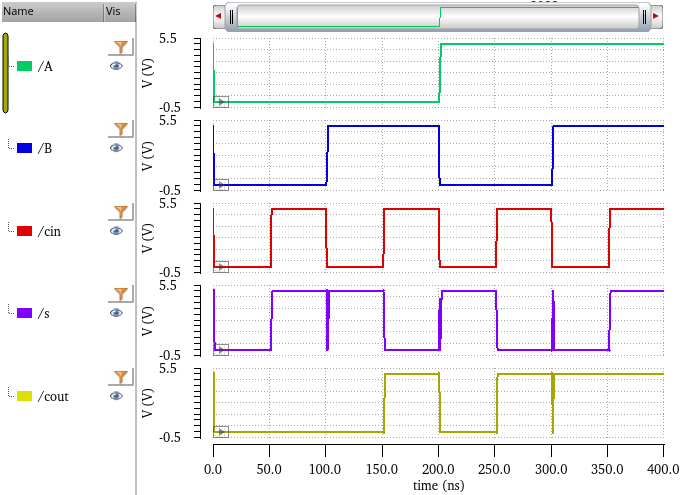Click the time (ns) axis label
This screenshot has width=684, height=495.
click(438, 485)
